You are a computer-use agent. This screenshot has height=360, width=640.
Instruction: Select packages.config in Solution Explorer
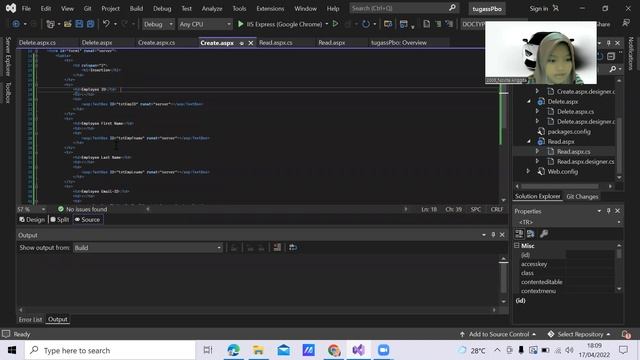pos(569,131)
